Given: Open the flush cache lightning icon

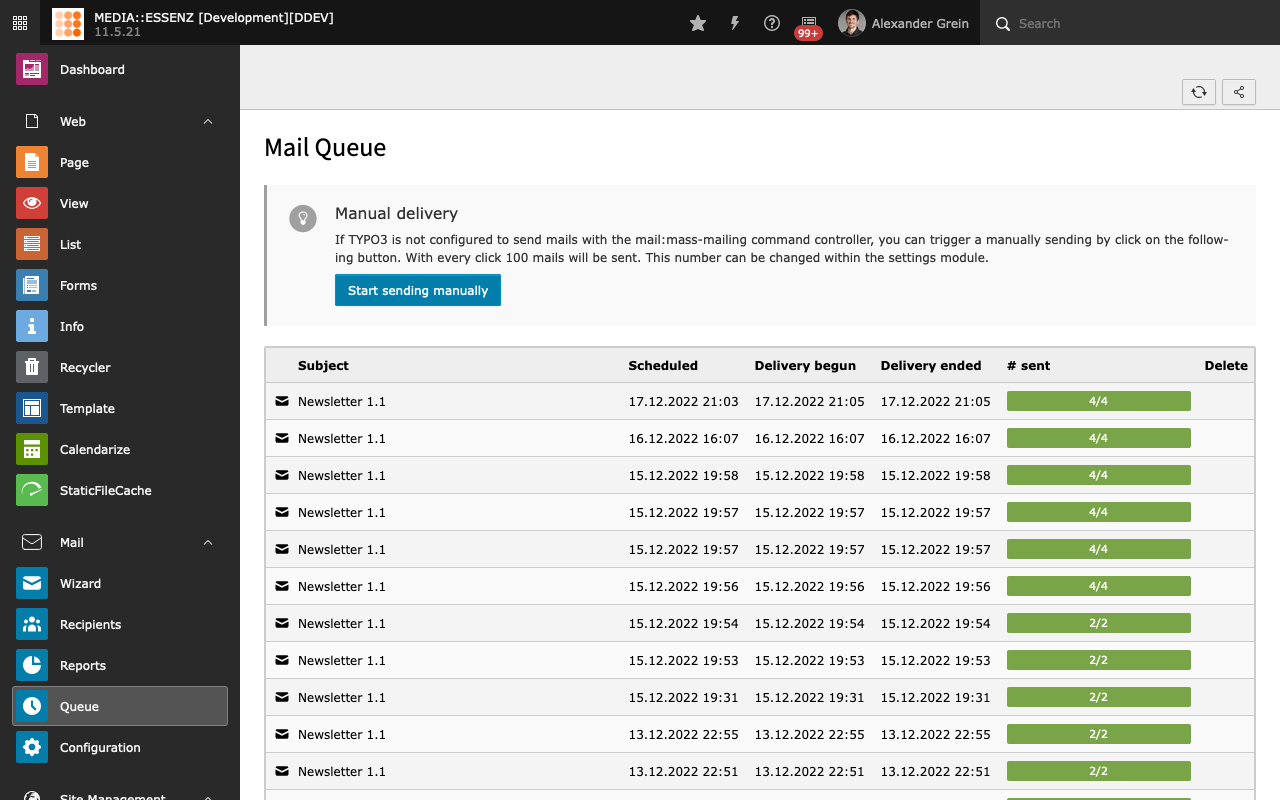Looking at the screenshot, I should tap(735, 23).
